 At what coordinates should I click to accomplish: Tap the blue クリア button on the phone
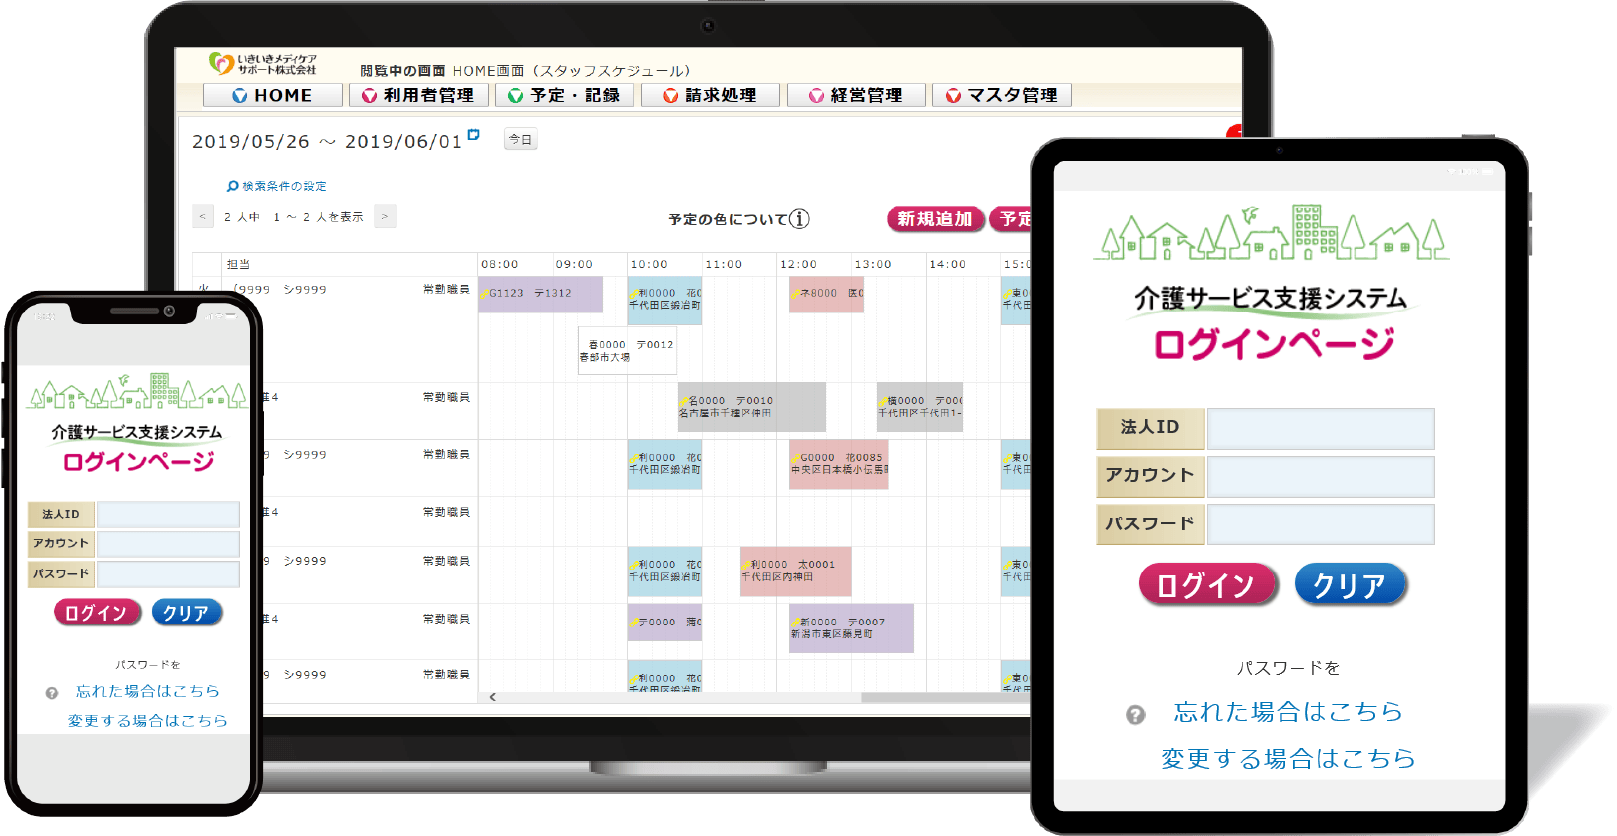coord(186,613)
